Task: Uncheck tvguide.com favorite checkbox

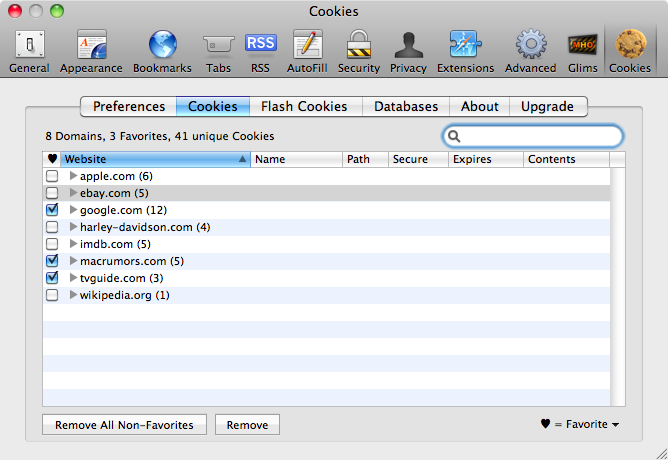Action: 52,278
